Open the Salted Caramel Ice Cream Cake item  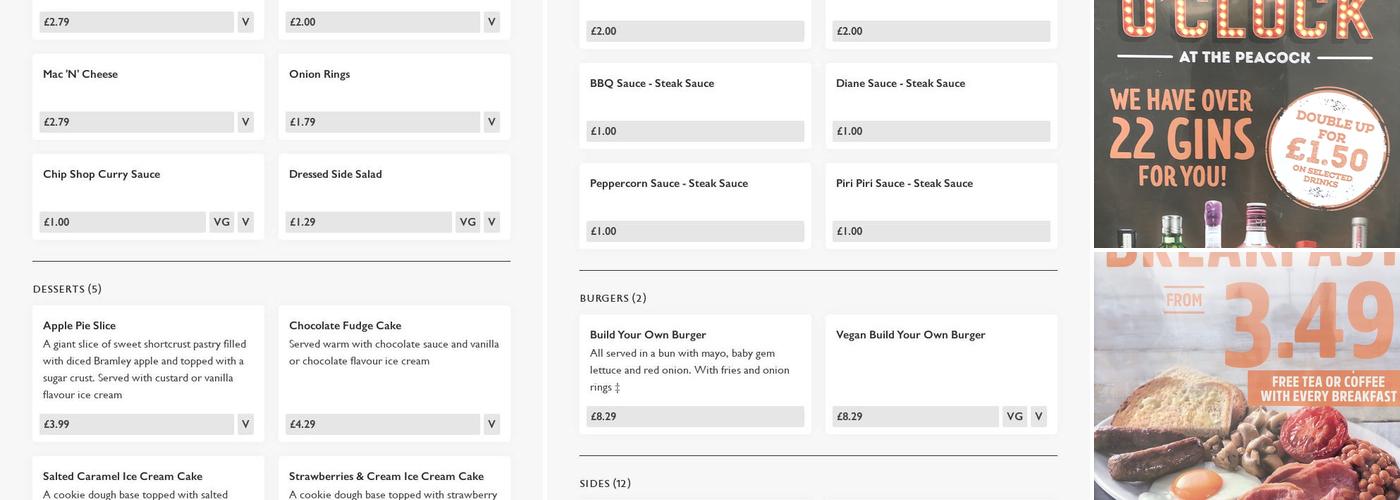(x=122, y=477)
